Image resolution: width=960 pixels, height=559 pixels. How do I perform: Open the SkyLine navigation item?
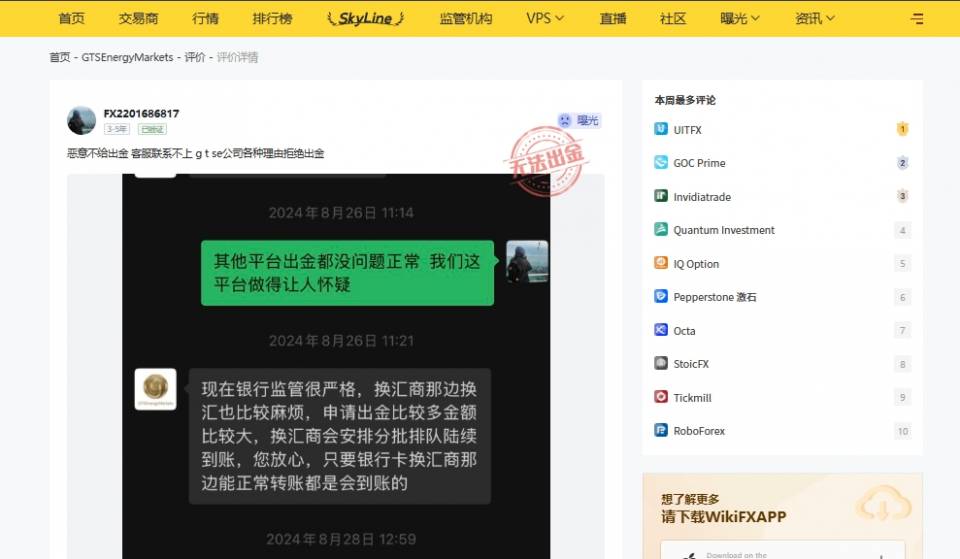[366, 18]
